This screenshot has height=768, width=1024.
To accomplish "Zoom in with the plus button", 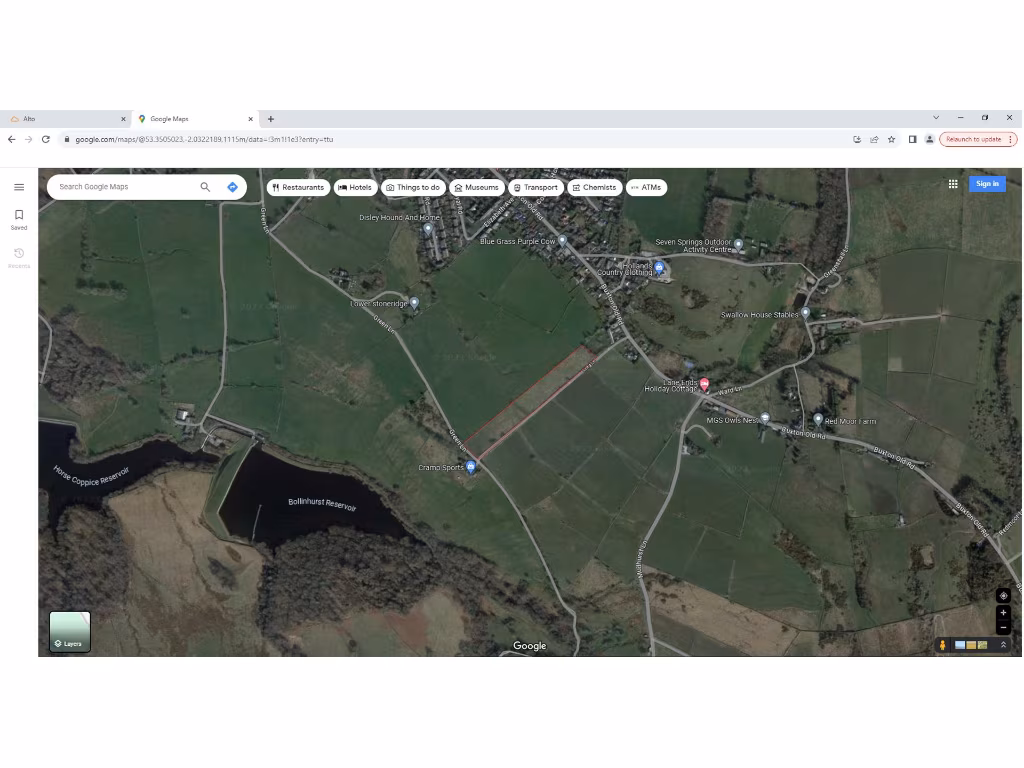I will click(1003, 612).
